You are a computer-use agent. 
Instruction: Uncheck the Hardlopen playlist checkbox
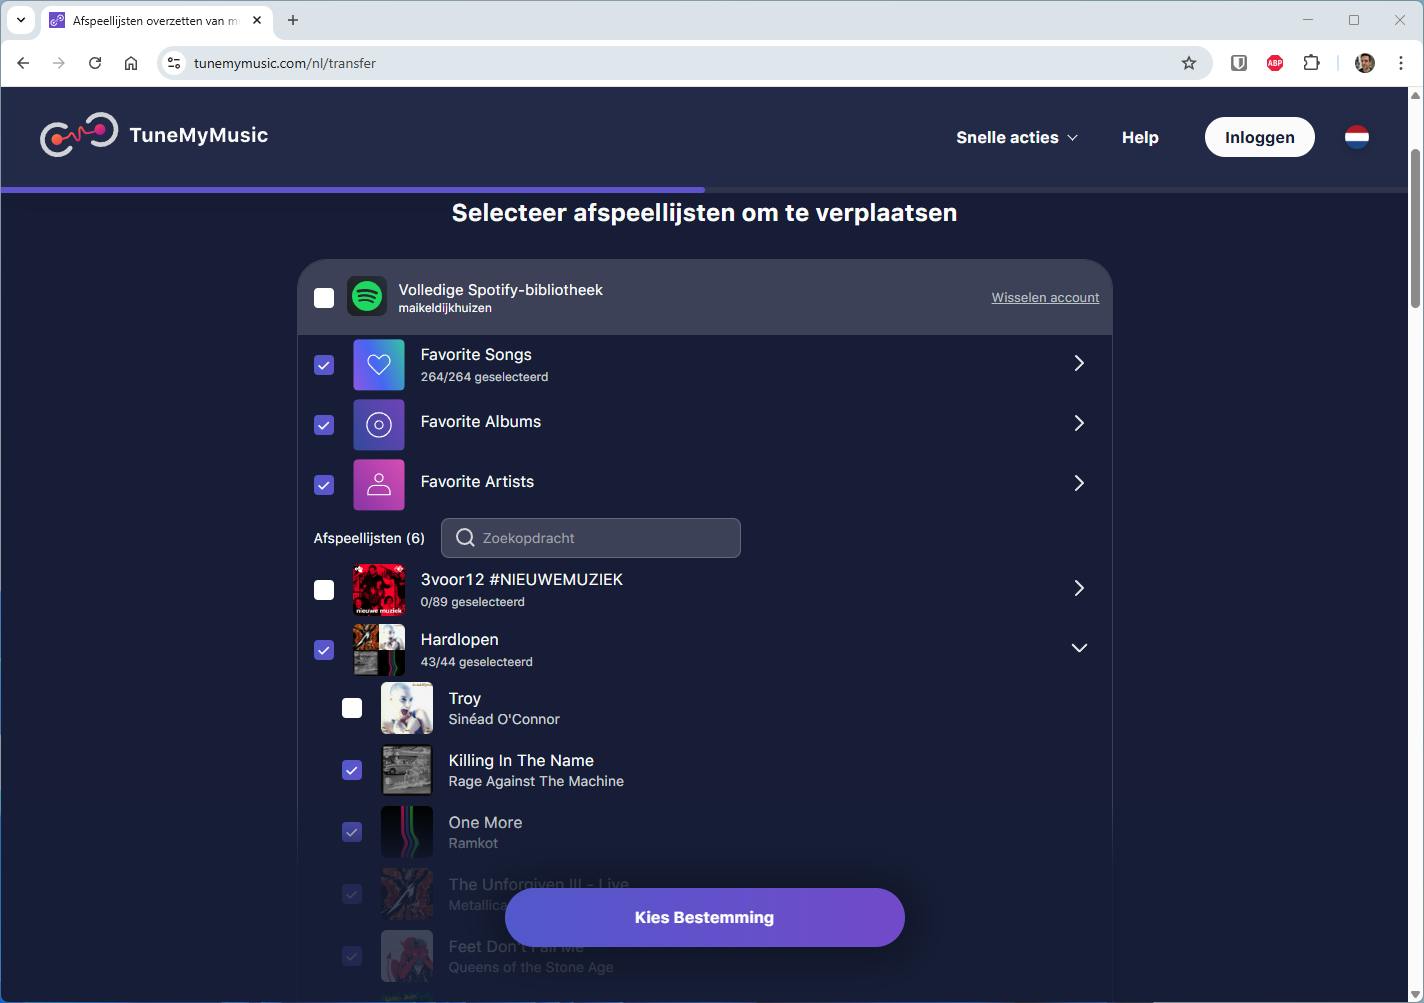point(324,650)
